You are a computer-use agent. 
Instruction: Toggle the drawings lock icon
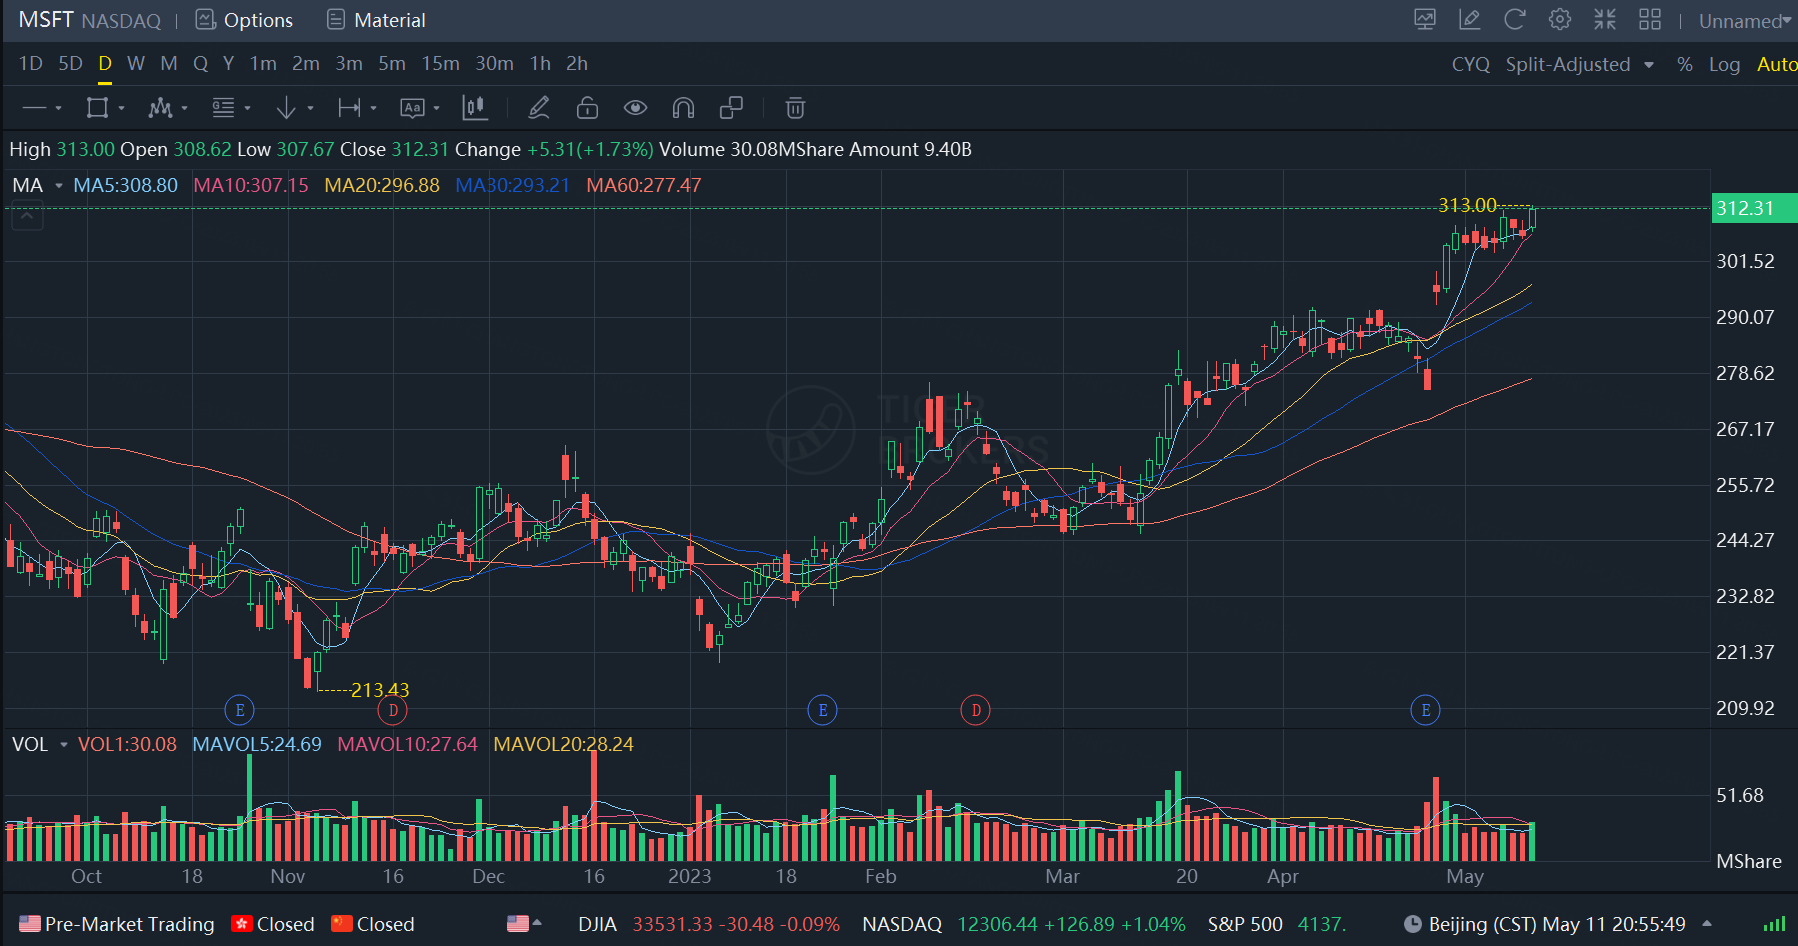coord(587,108)
